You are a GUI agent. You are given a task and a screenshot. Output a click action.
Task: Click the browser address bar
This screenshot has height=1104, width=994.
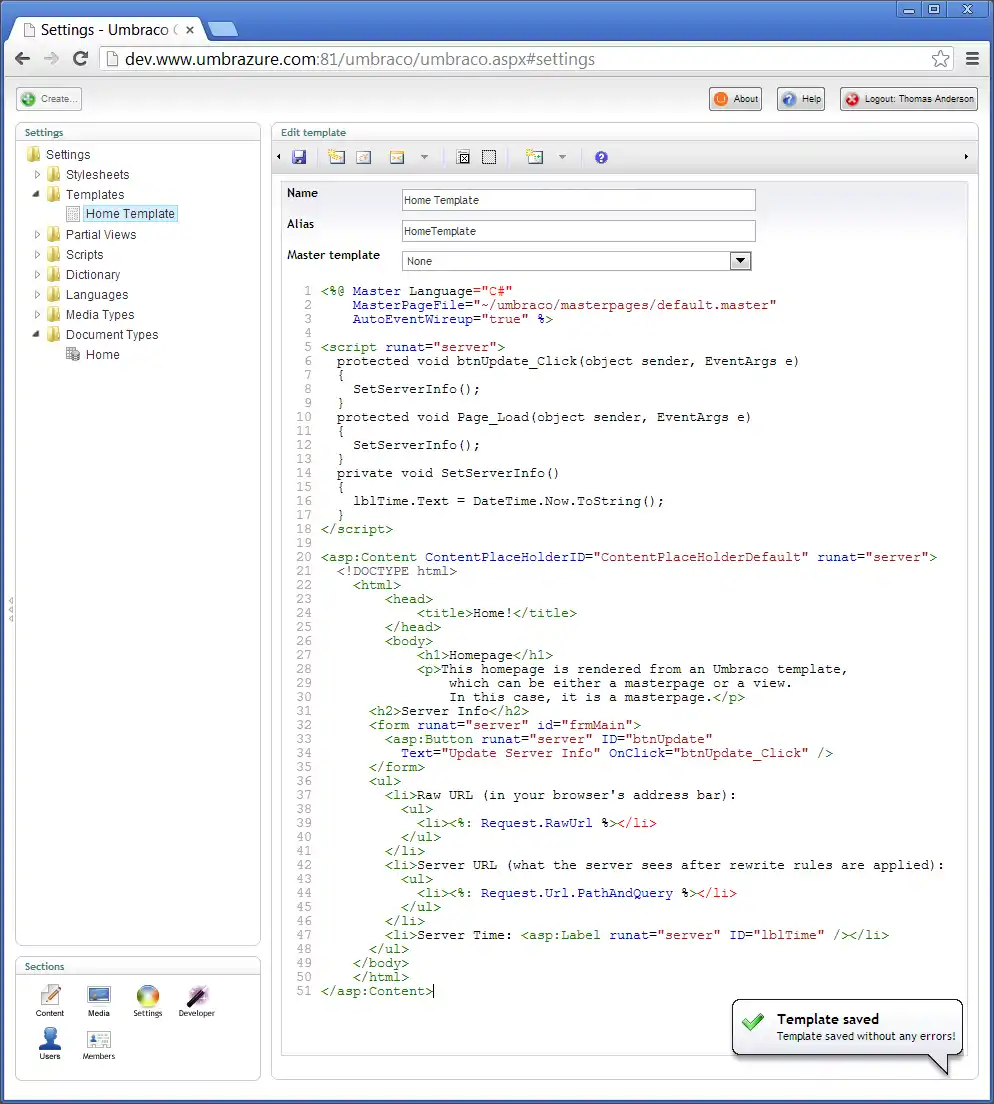click(x=527, y=58)
